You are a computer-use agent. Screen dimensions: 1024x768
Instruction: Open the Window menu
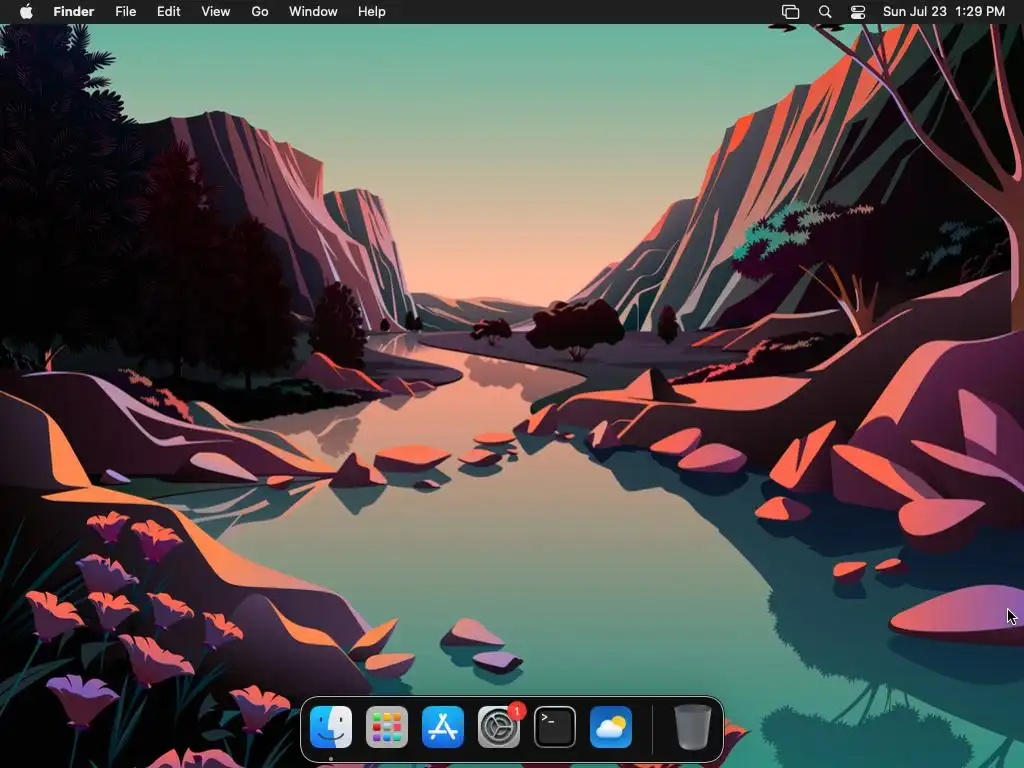pos(313,12)
